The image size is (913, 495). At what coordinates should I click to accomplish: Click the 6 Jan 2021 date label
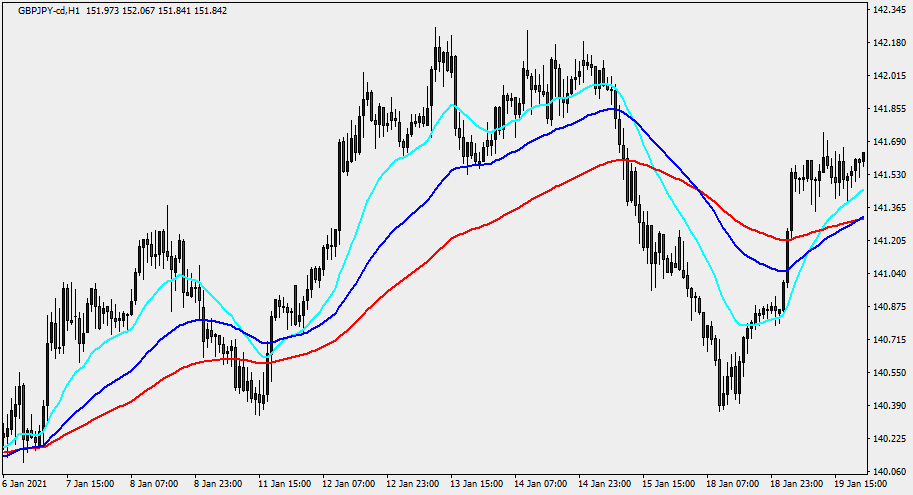point(26,483)
